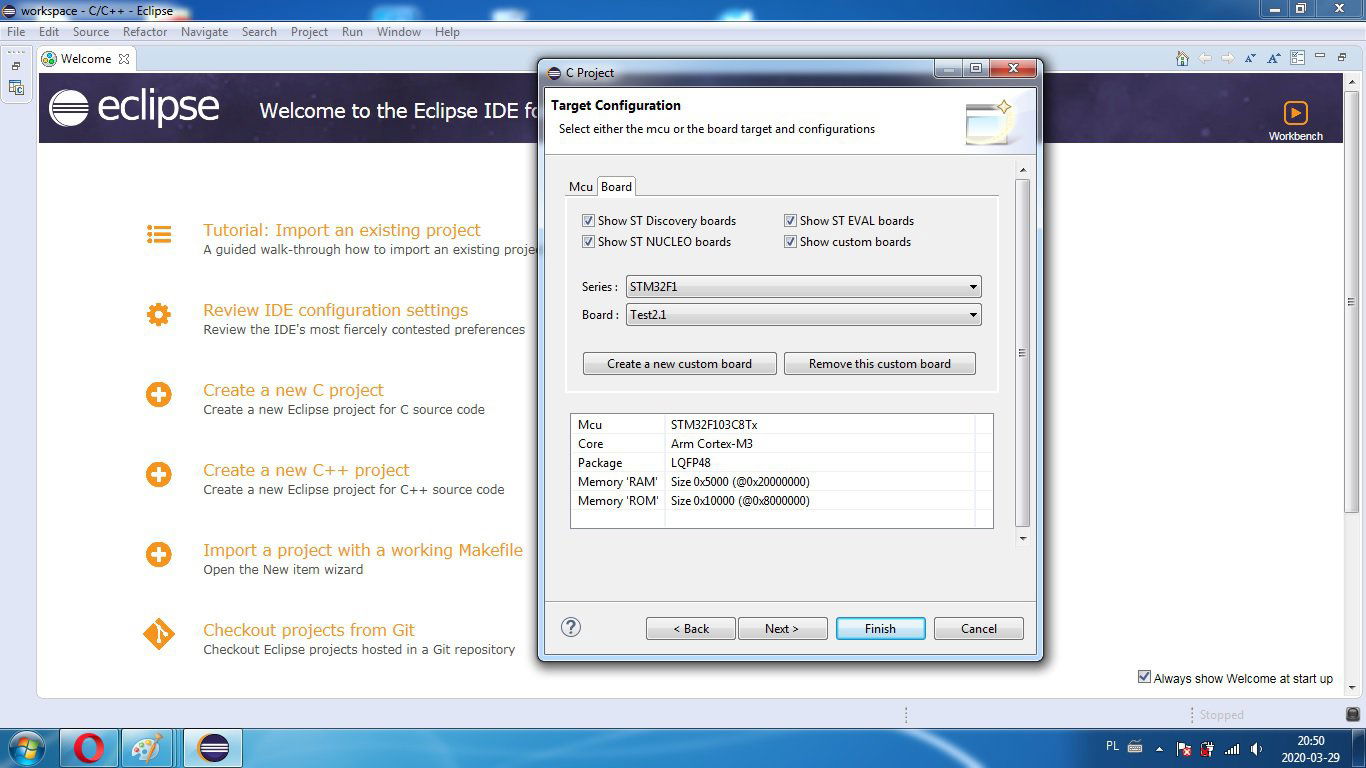Click the Action Center flag icon in tray
Screen dimensions: 1366x768
pos(1183,748)
